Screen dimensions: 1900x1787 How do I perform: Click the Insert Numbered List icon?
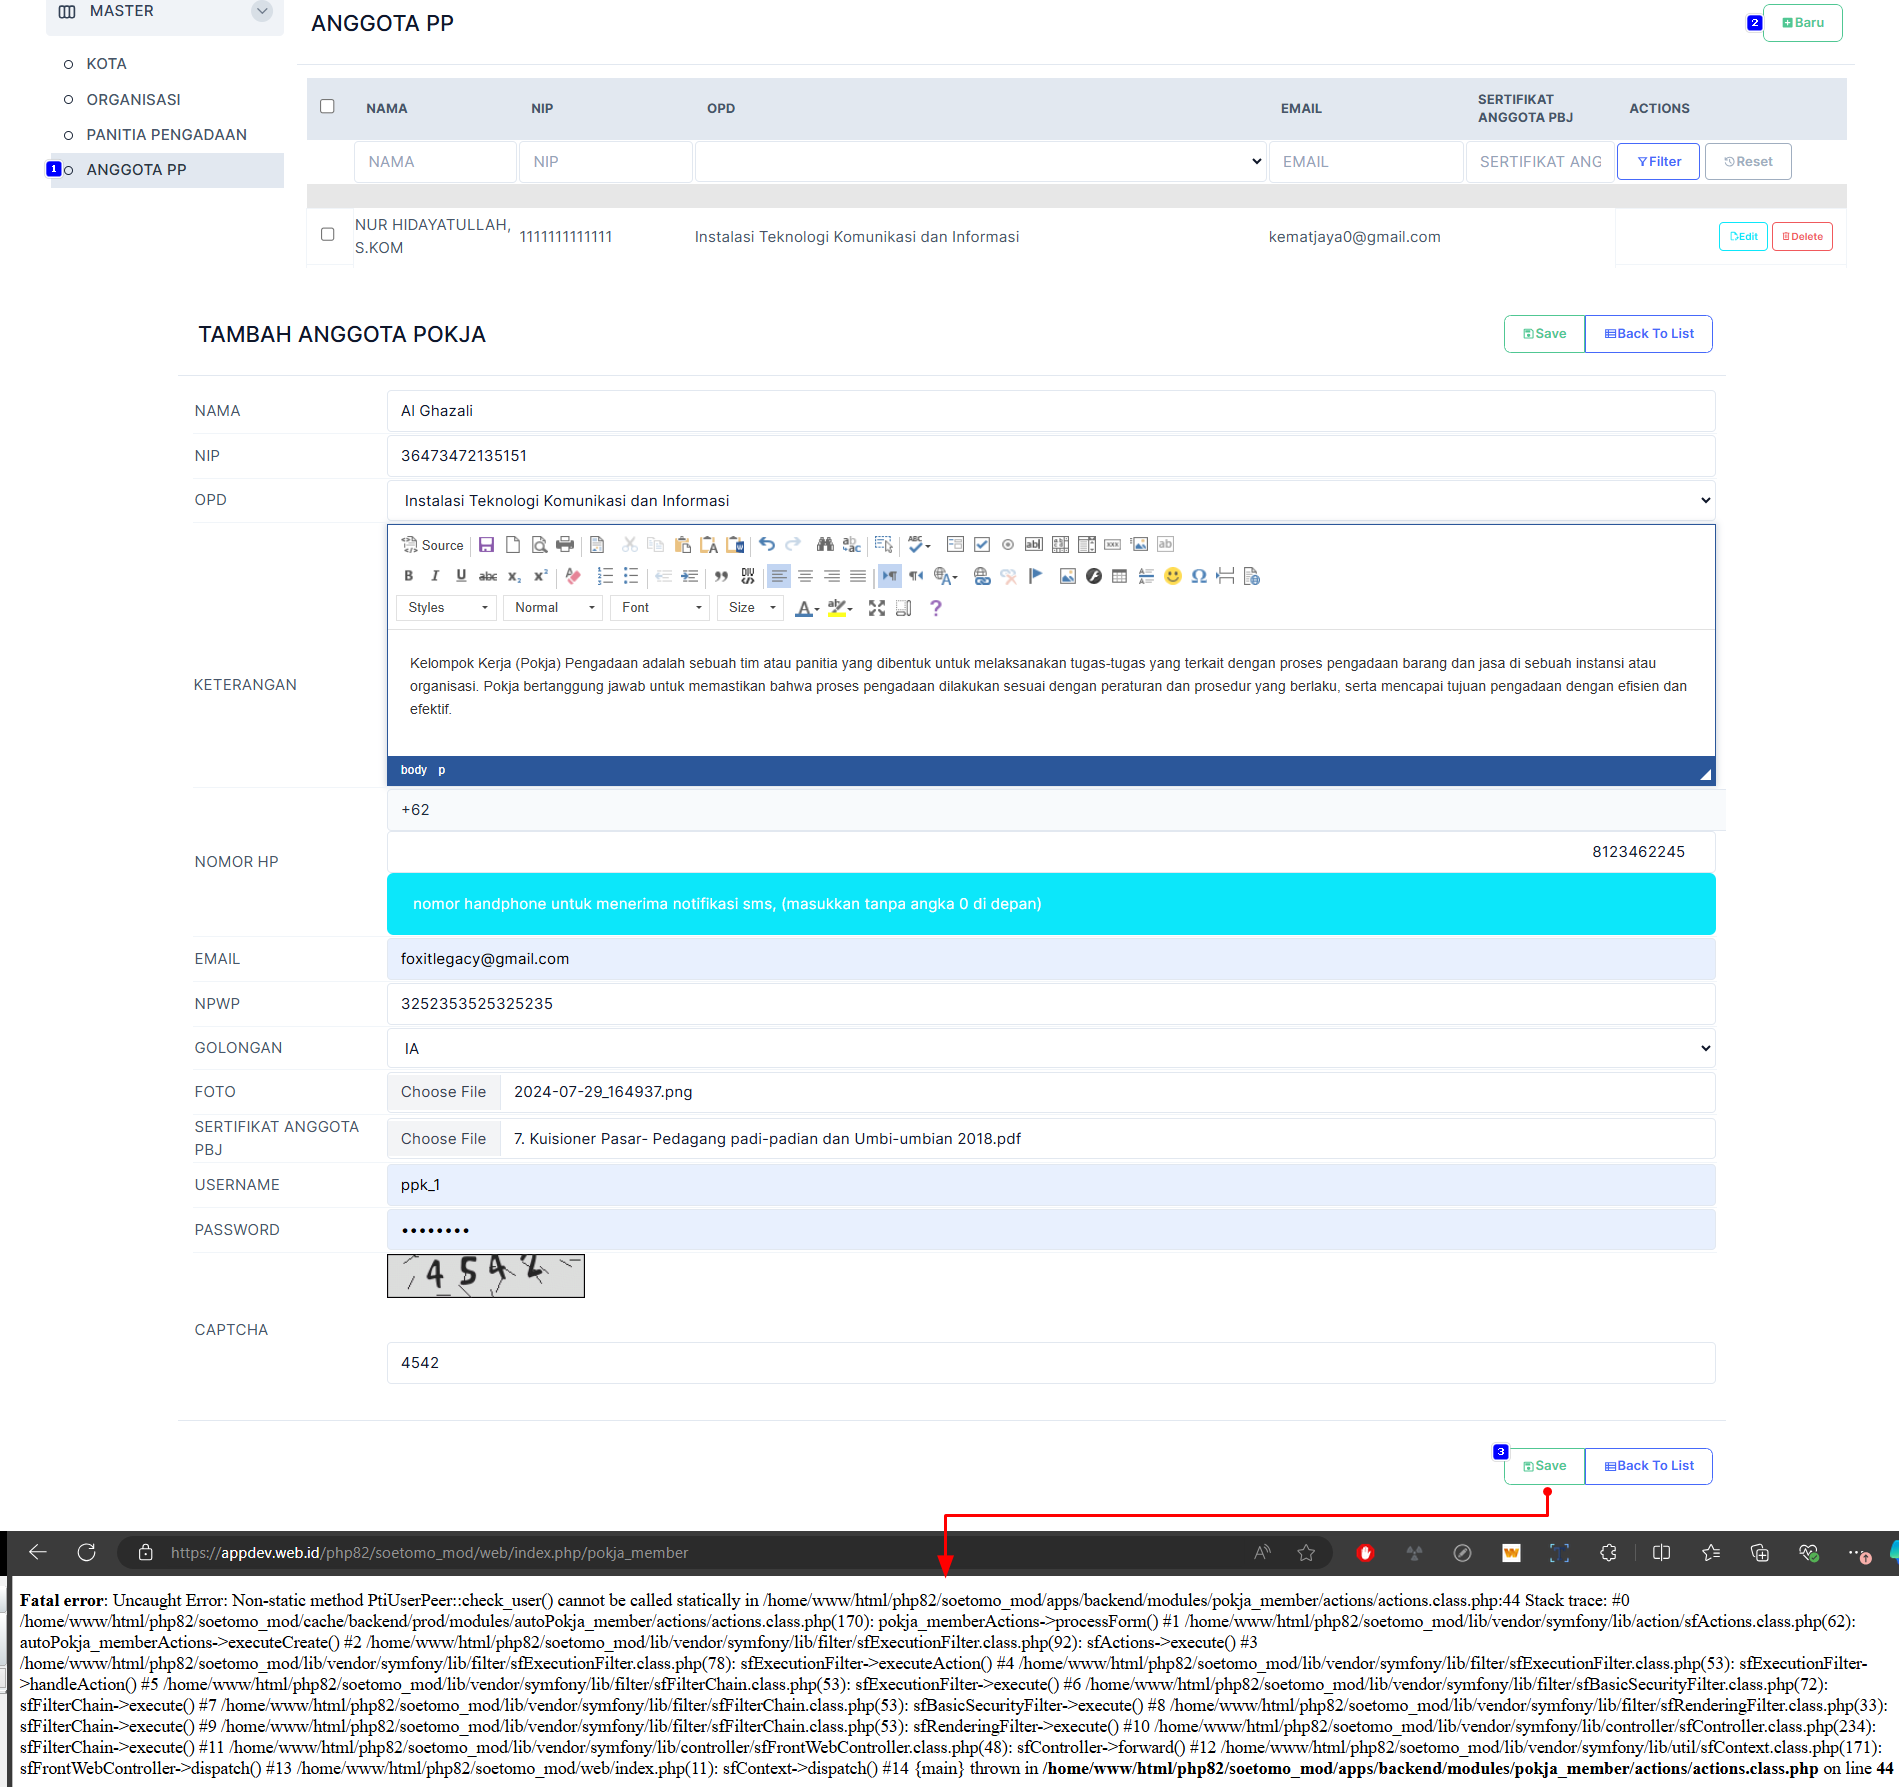point(604,576)
